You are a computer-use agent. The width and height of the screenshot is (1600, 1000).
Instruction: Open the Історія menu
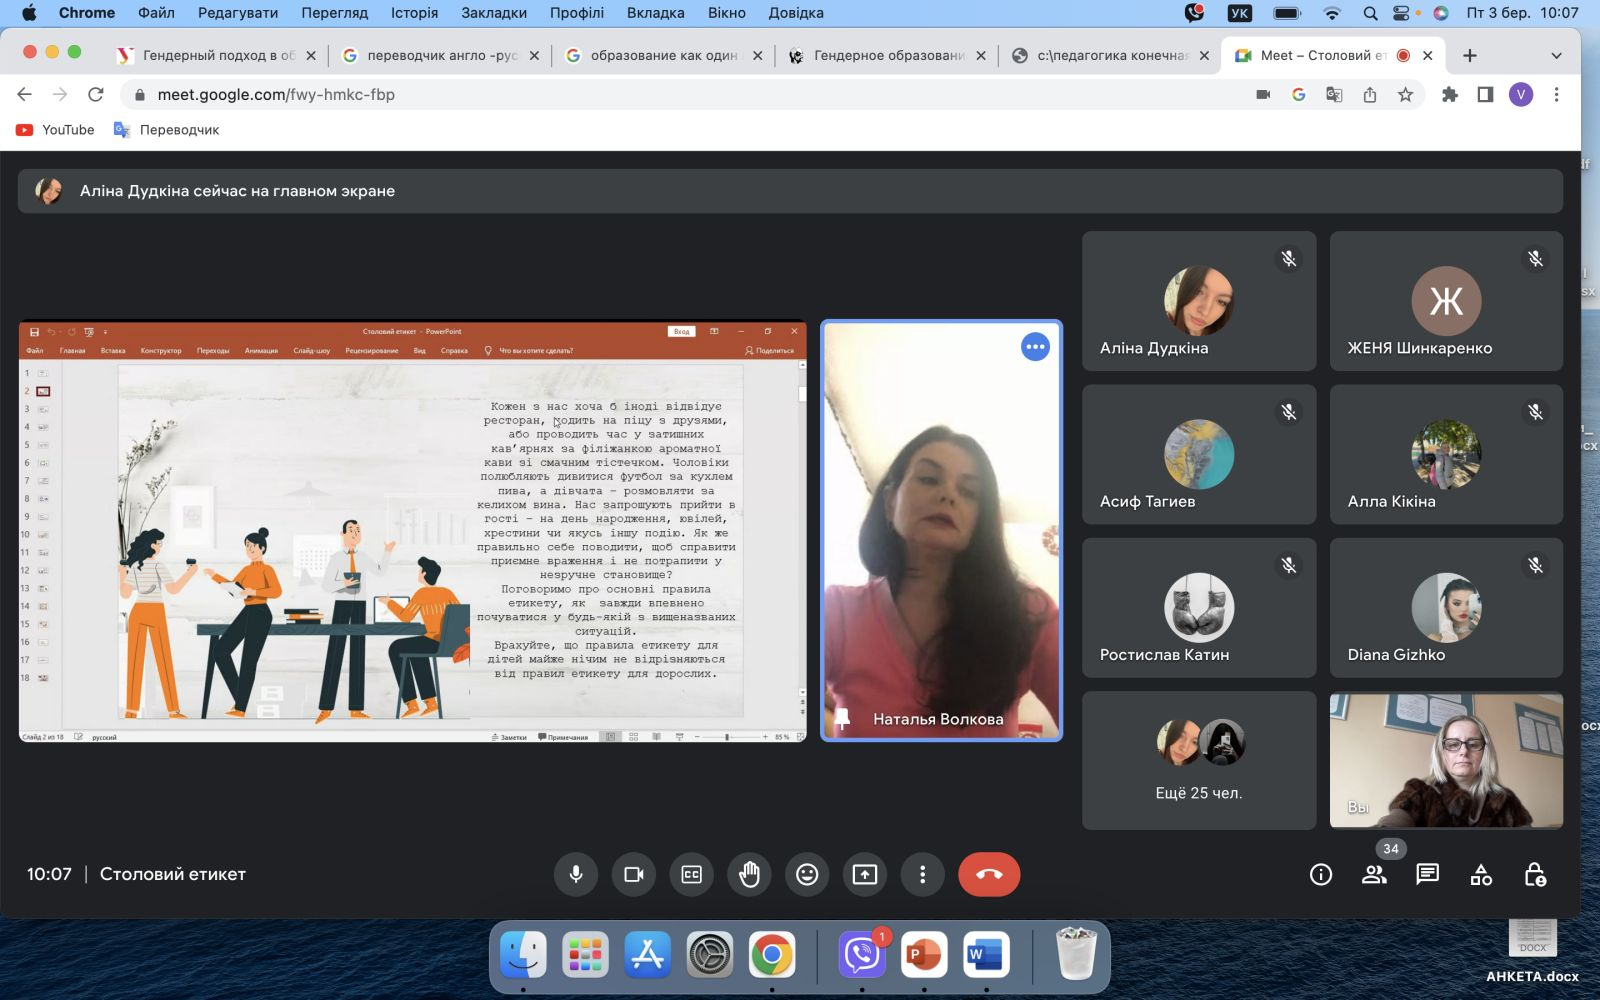click(x=414, y=13)
